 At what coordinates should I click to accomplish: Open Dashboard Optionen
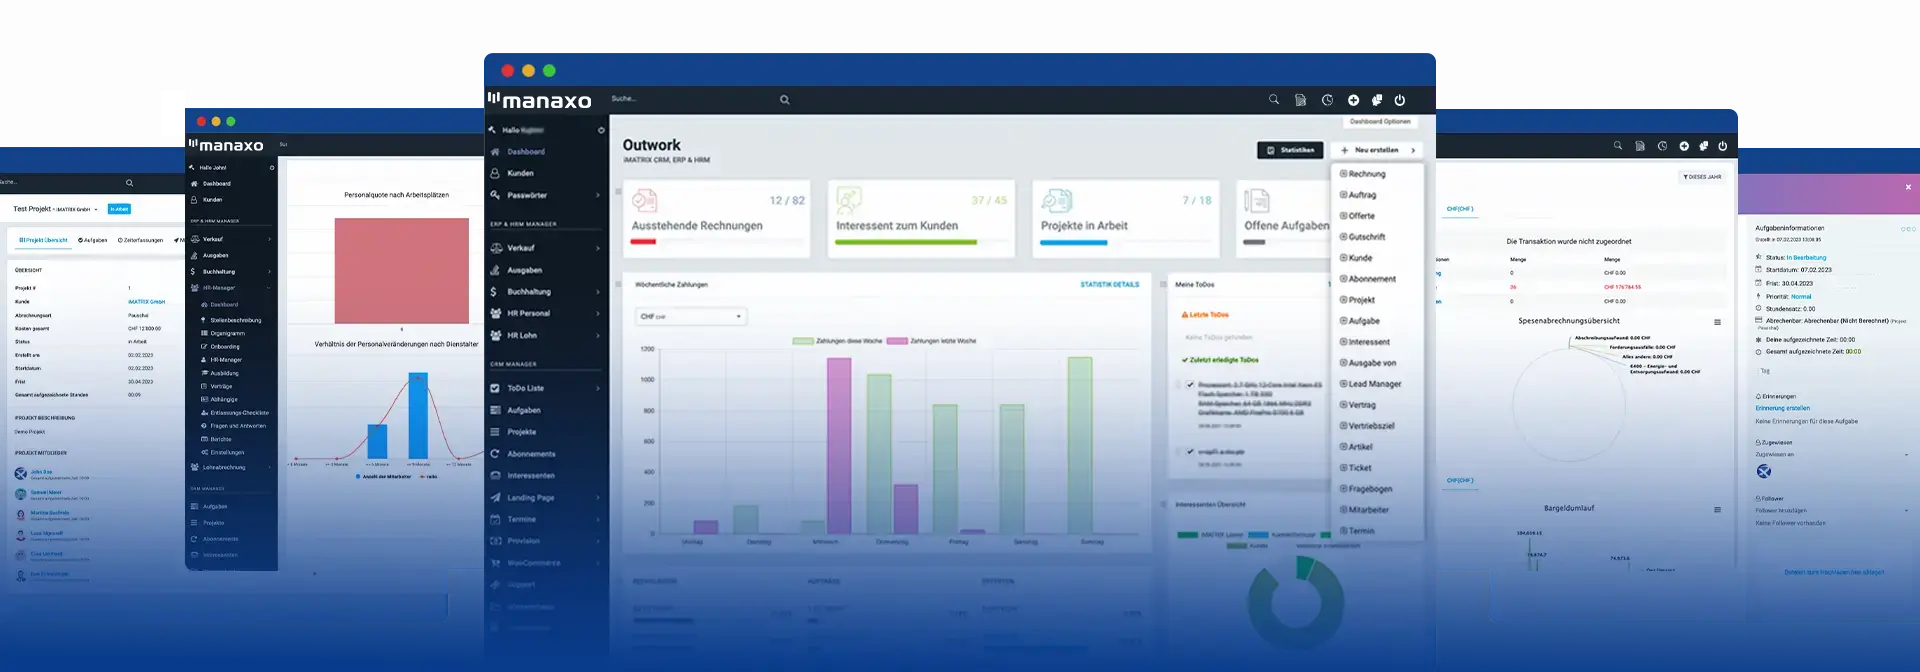click(x=1380, y=122)
